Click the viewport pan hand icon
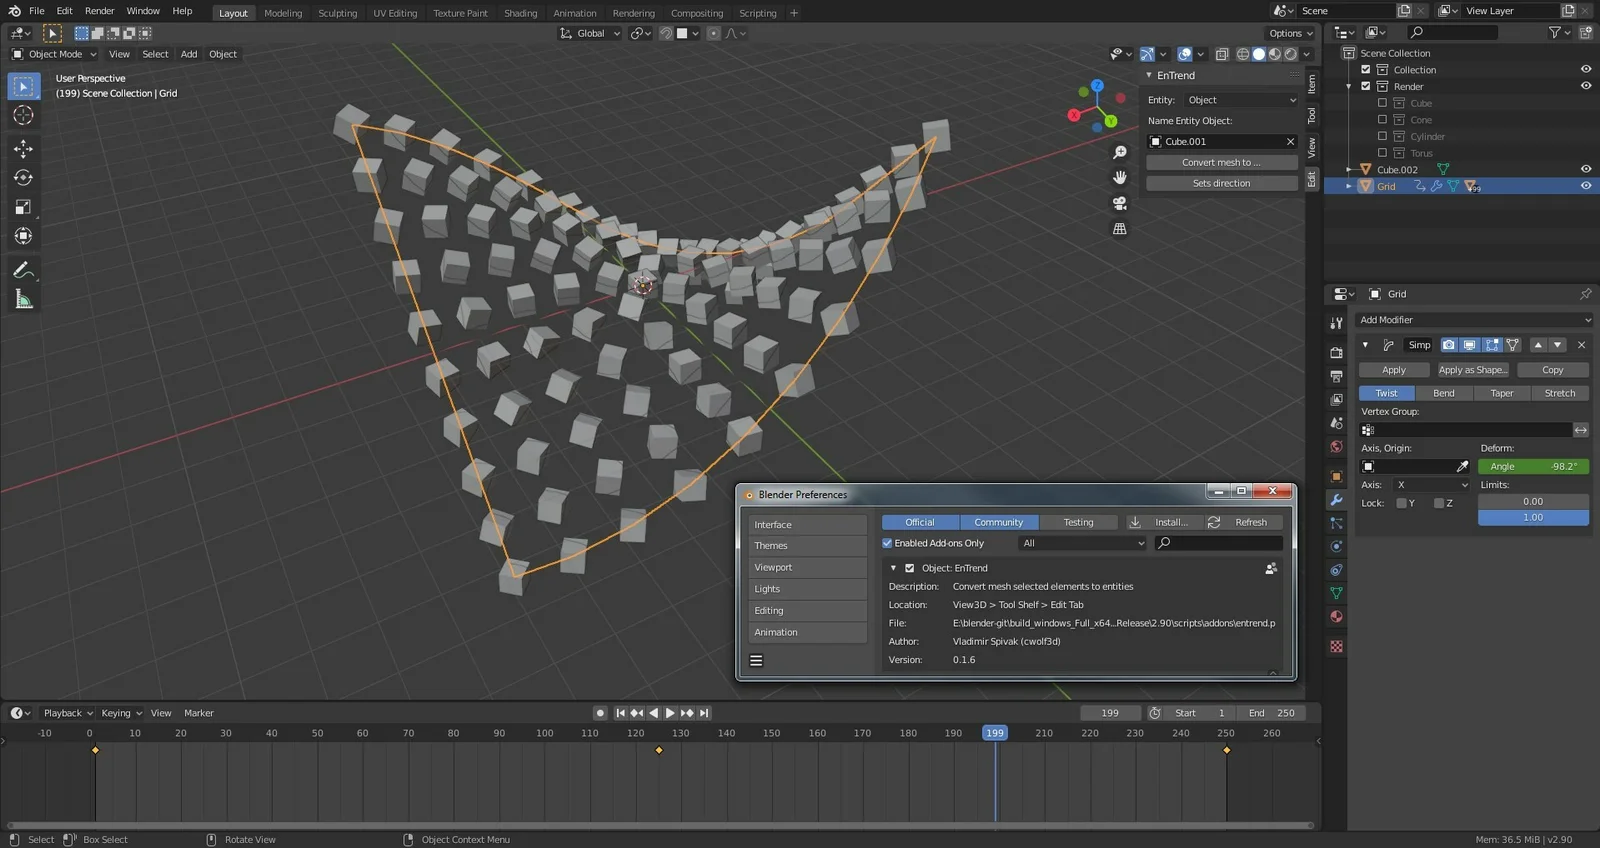 coord(1120,177)
